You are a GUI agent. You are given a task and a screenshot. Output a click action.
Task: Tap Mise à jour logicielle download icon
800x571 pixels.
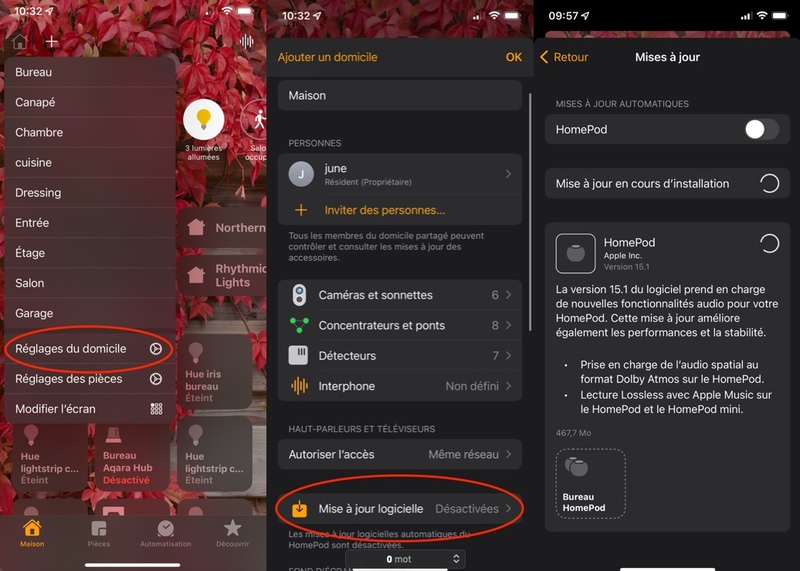coord(299,509)
